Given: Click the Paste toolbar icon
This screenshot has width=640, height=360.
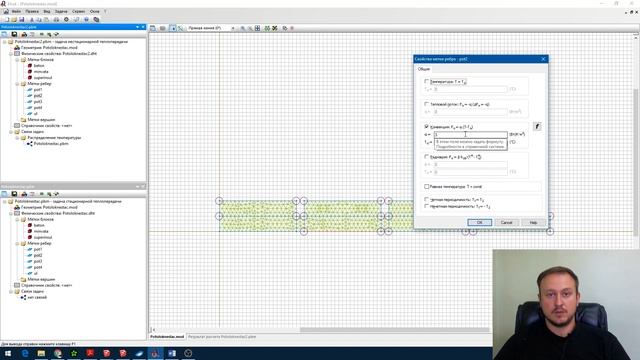Looking at the screenshot, I should click(47, 20).
